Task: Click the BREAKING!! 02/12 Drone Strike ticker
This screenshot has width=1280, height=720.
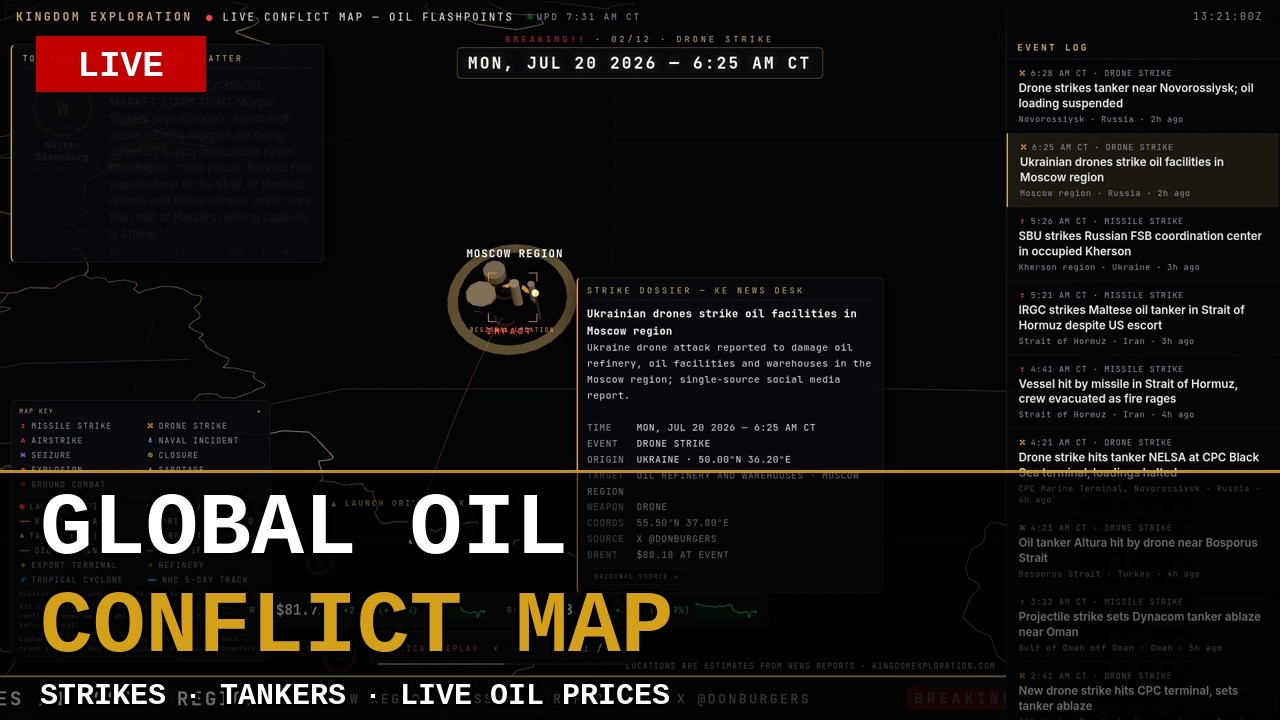Action: (639, 39)
